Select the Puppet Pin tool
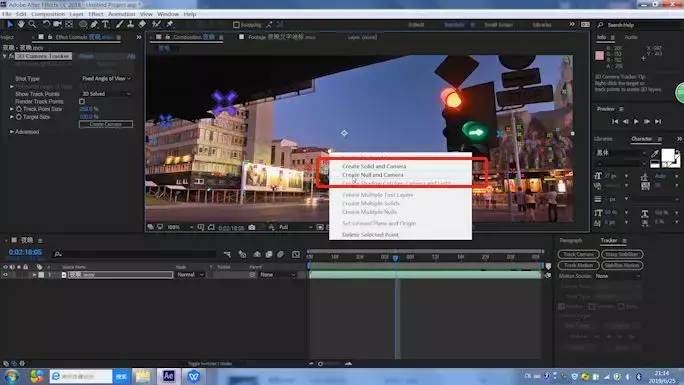This screenshot has height=385, width=684. [x=170, y=24]
